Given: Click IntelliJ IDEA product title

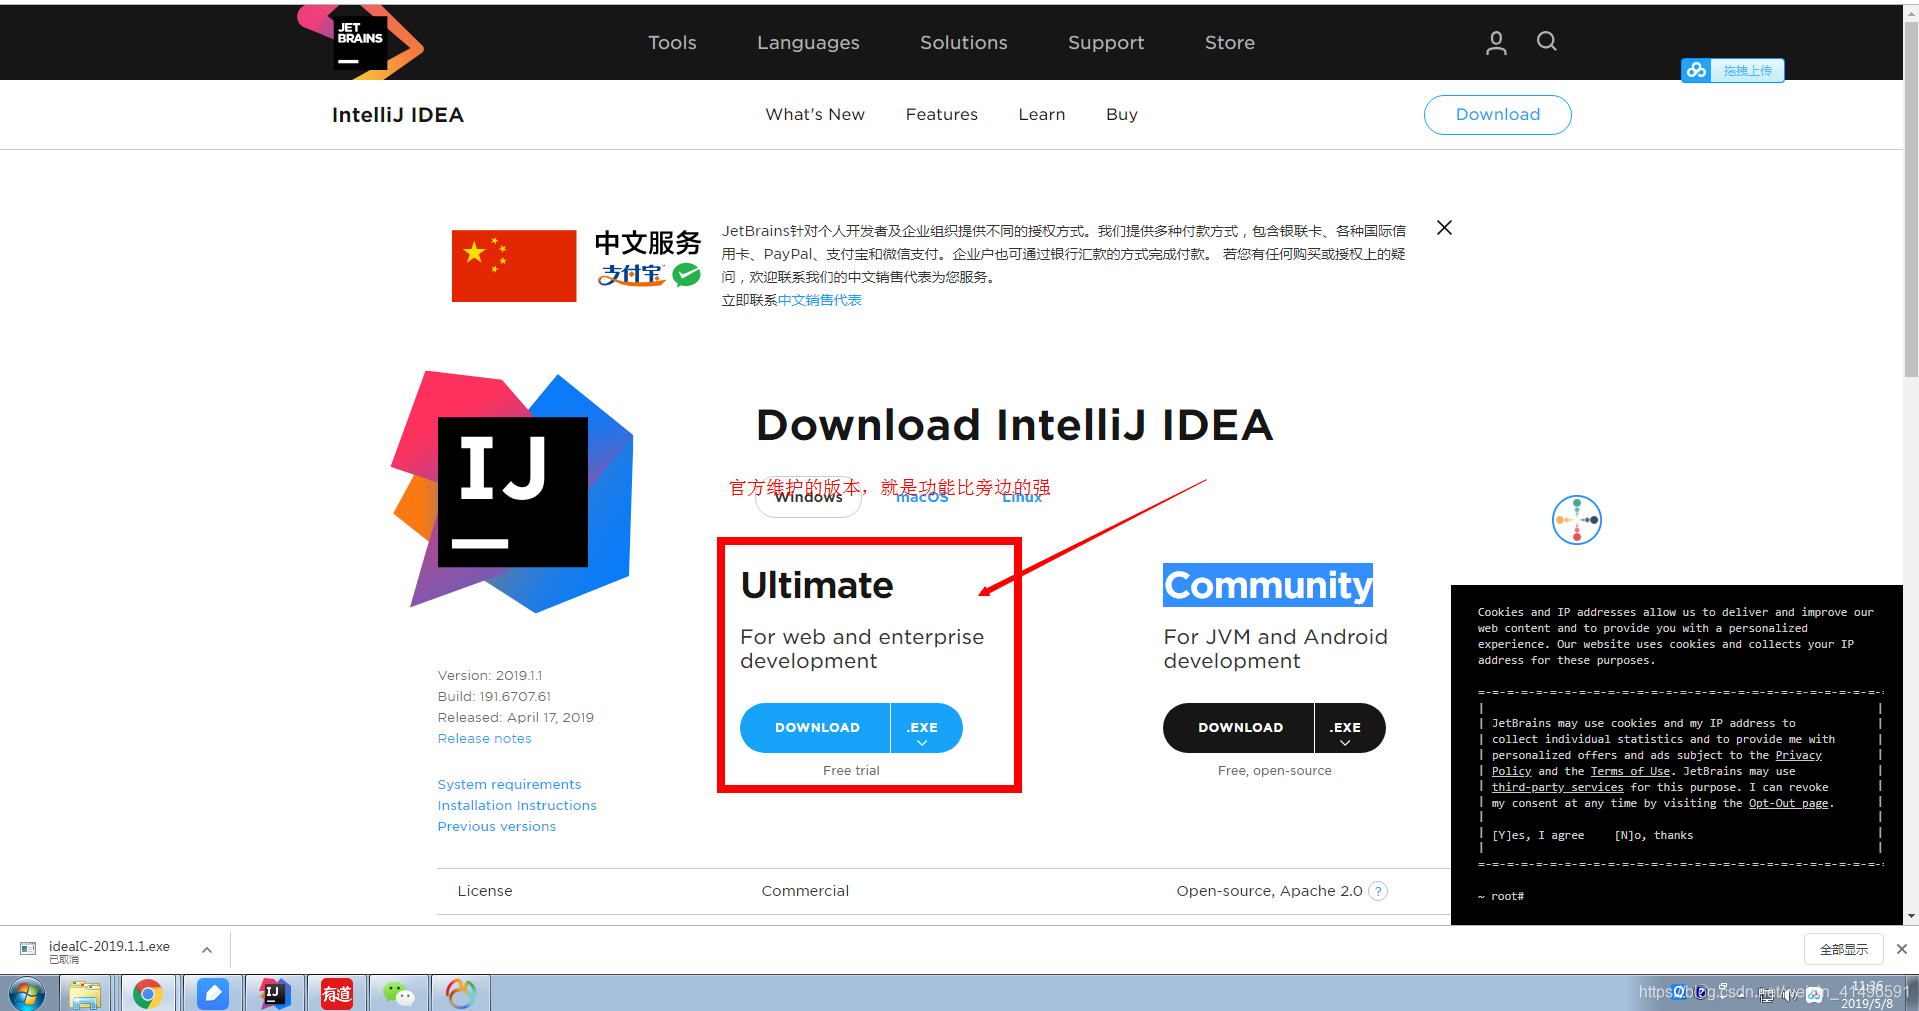Looking at the screenshot, I should point(398,114).
